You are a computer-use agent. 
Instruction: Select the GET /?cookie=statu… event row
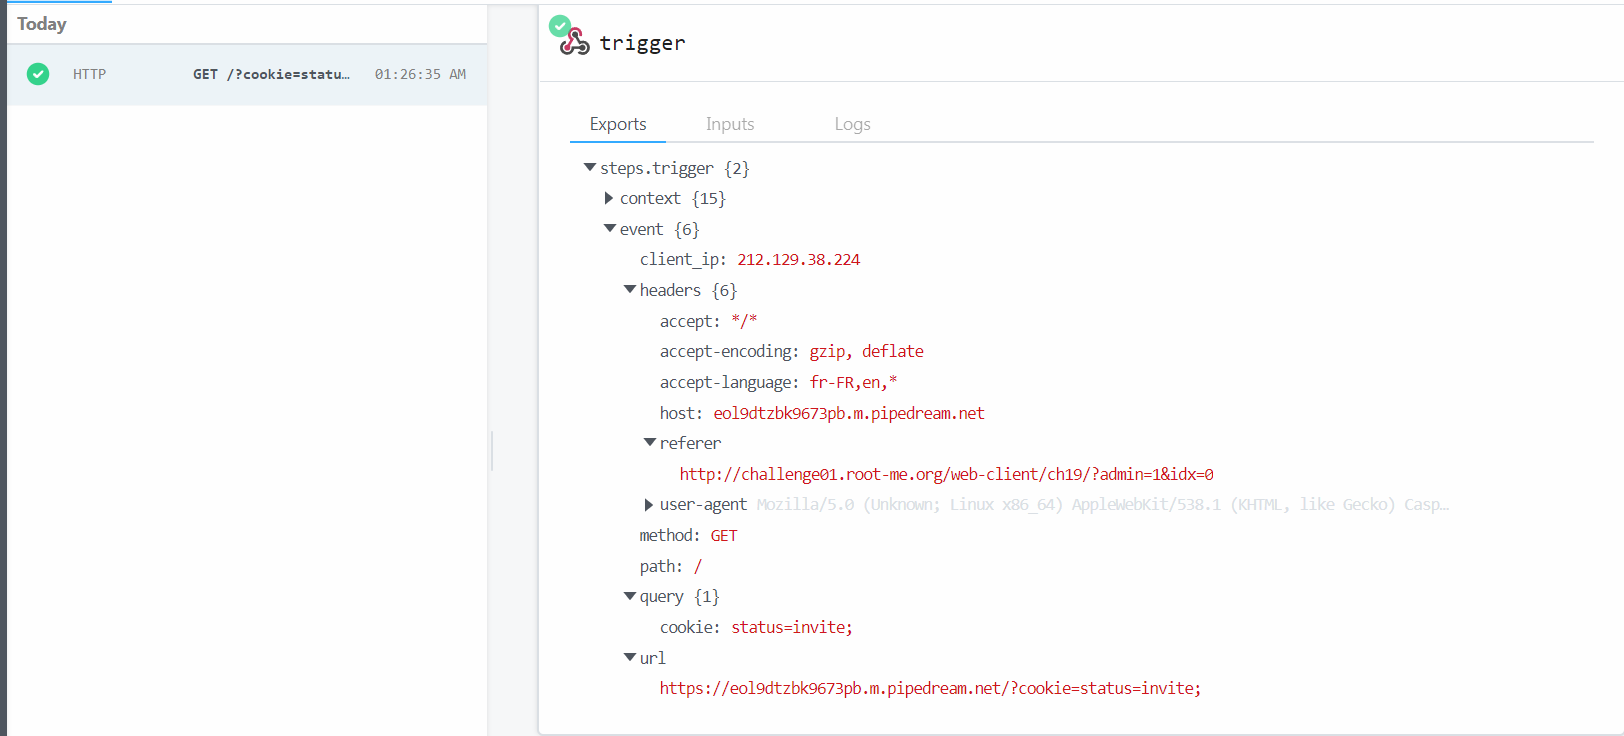click(247, 75)
